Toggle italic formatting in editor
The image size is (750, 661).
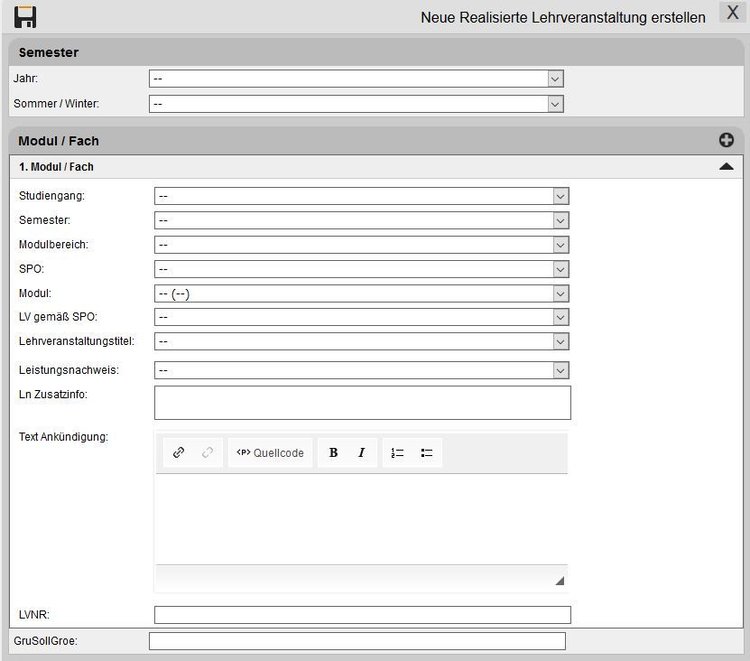[x=361, y=453]
